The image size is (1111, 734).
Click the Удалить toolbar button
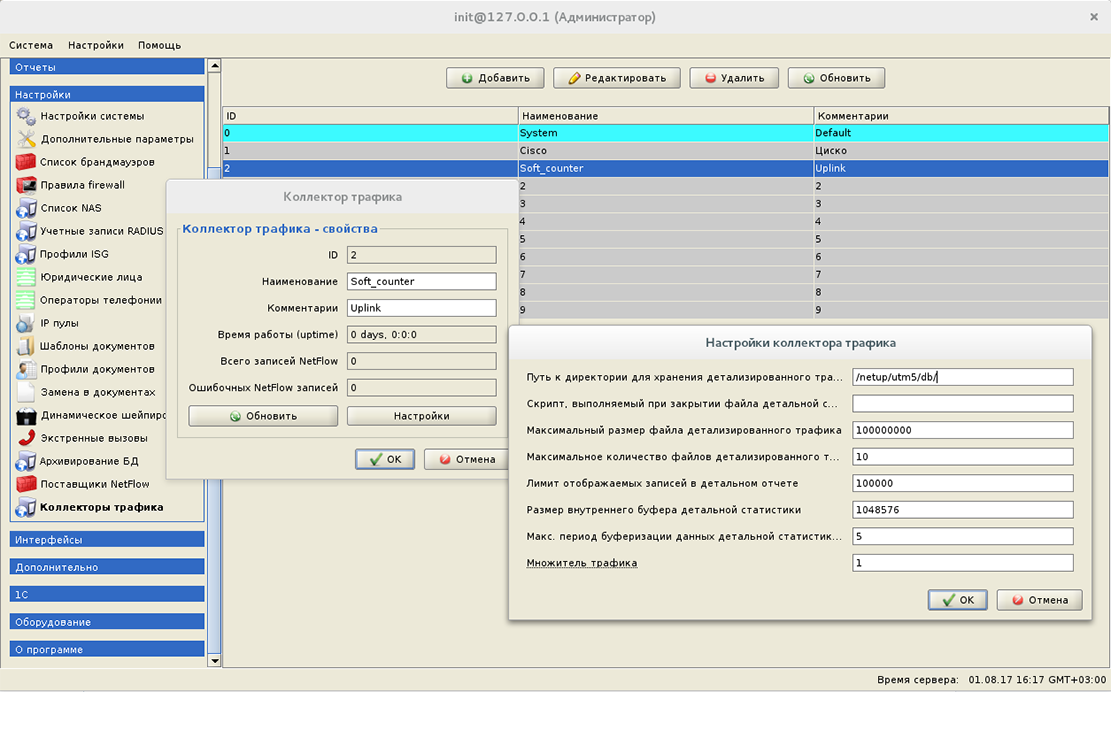coord(734,78)
